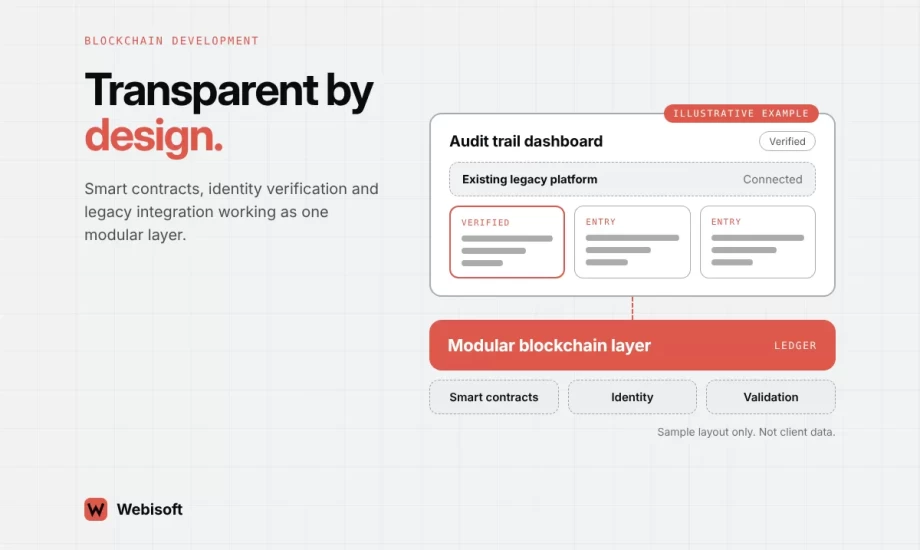Click the ILLUSTRATIVE EXAMPLE tag
920x550 pixels.
(x=740, y=113)
